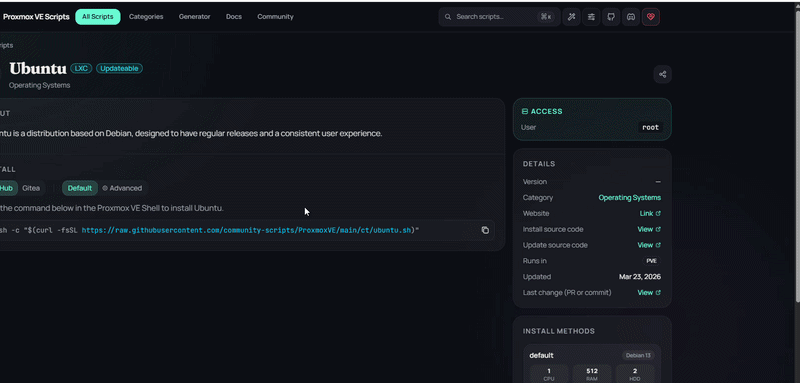This screenshot has height=383, width=800.
Task: Select the Advanced install mode
Action: [122, 188]
